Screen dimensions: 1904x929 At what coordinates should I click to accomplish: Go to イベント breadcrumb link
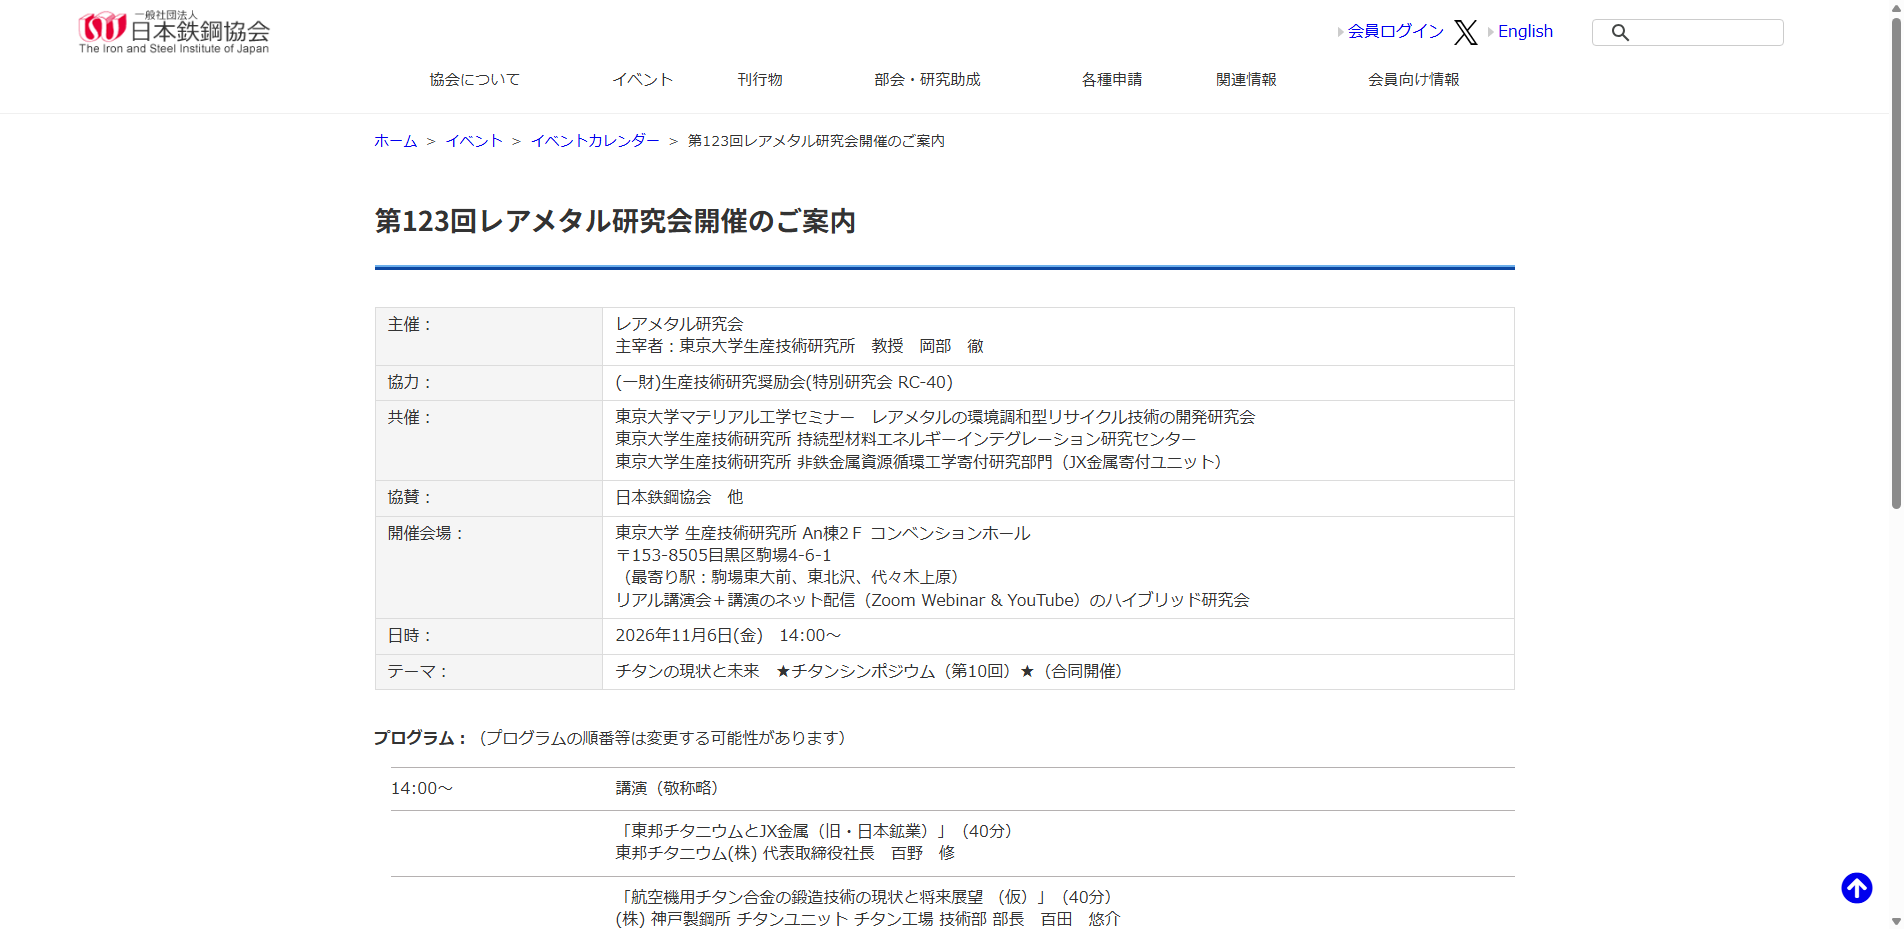(474, 141)
